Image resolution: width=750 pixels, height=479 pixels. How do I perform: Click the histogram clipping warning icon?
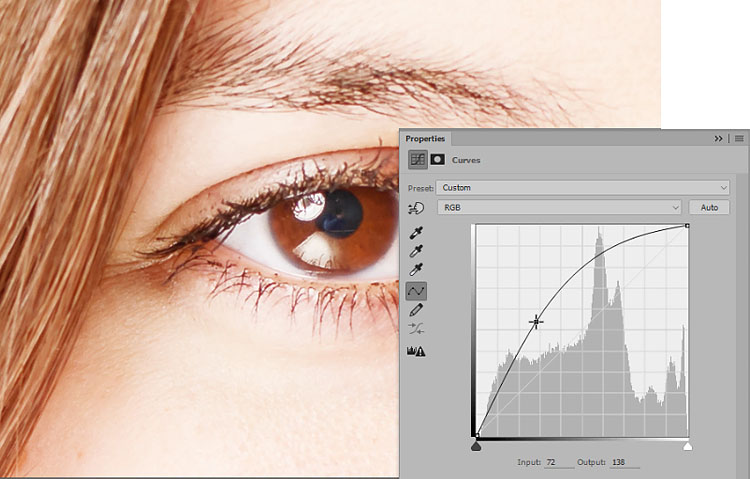coord(416,352)
